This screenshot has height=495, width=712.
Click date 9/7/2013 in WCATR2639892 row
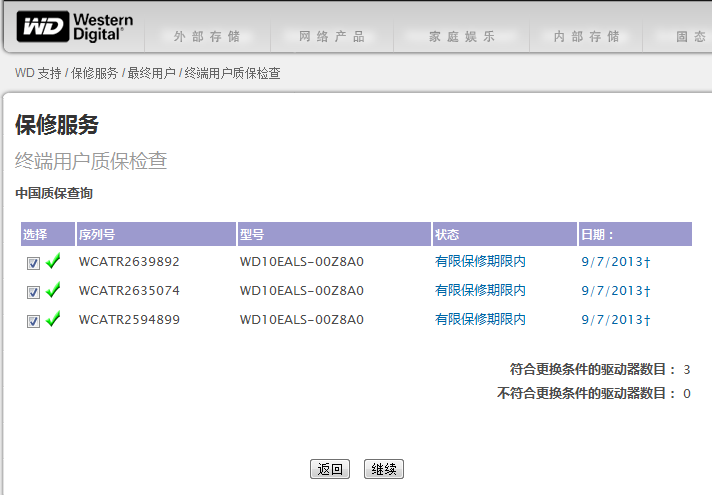pos(616,262)
